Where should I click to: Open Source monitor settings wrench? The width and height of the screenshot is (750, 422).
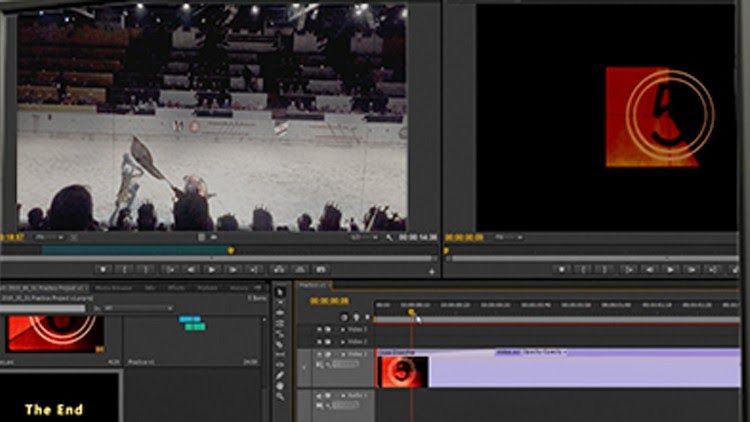coord(389,237)
